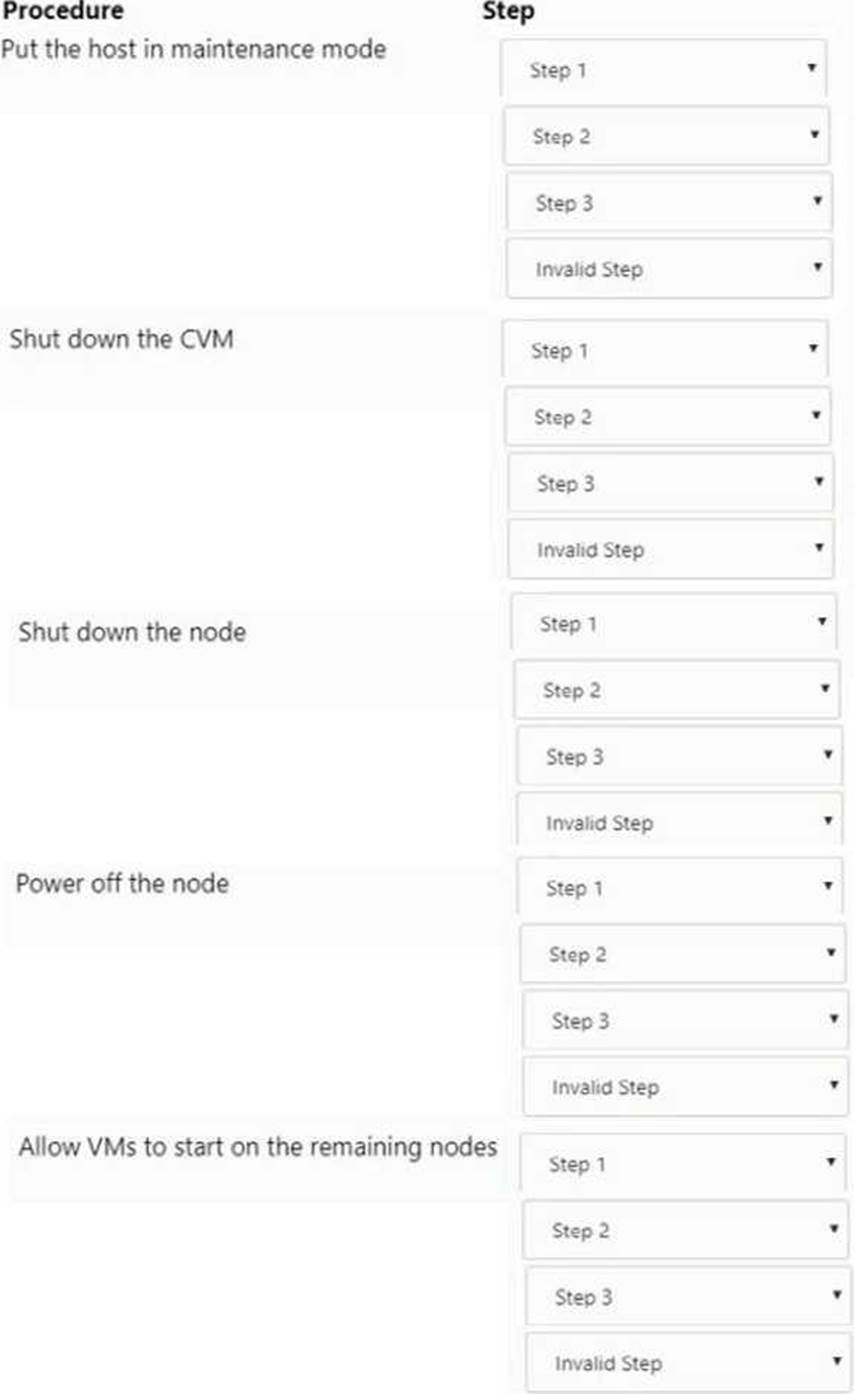Select Invalid Step dropdown under Shut down the CVM

(670, 550)
